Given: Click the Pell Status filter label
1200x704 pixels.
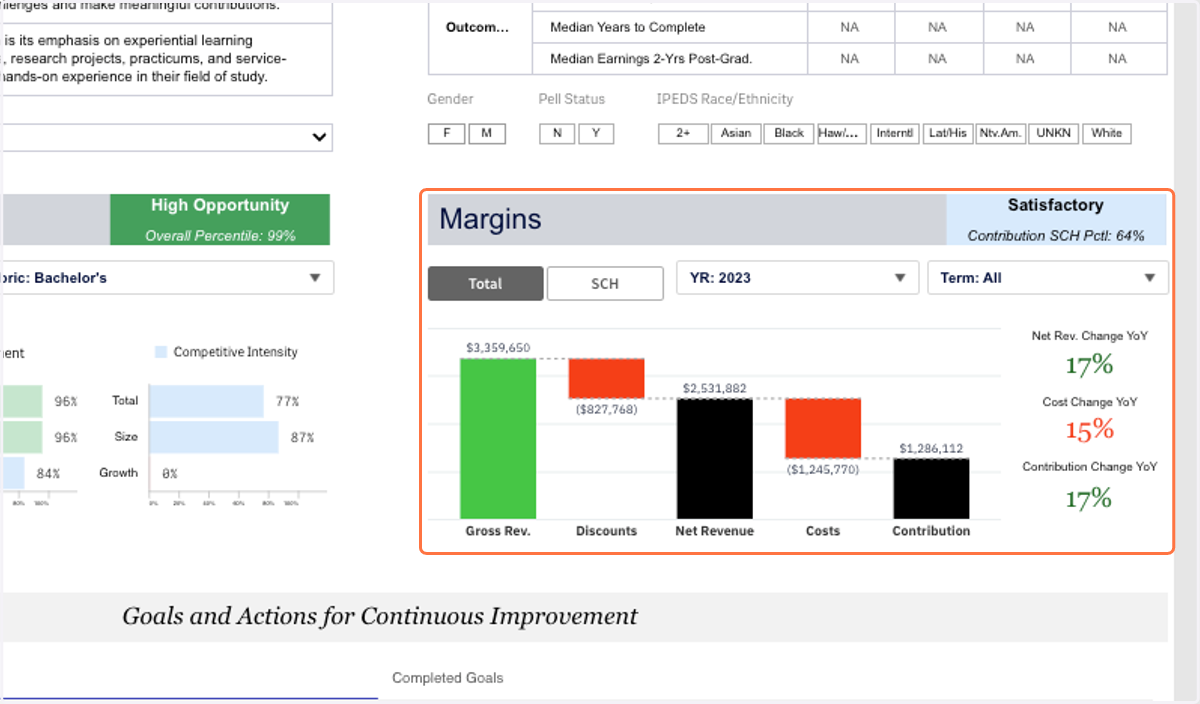Looking at the screenshot, I should click(572, 99).
